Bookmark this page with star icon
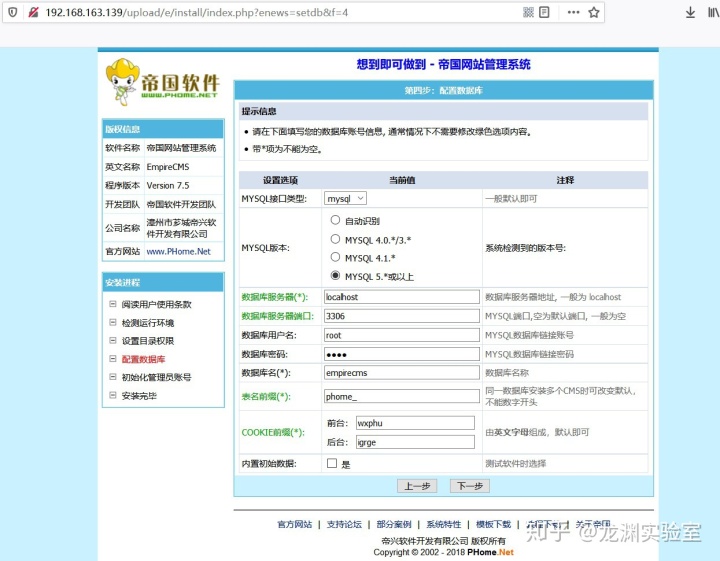The image size is (720, 561). (x=594, y=12)
